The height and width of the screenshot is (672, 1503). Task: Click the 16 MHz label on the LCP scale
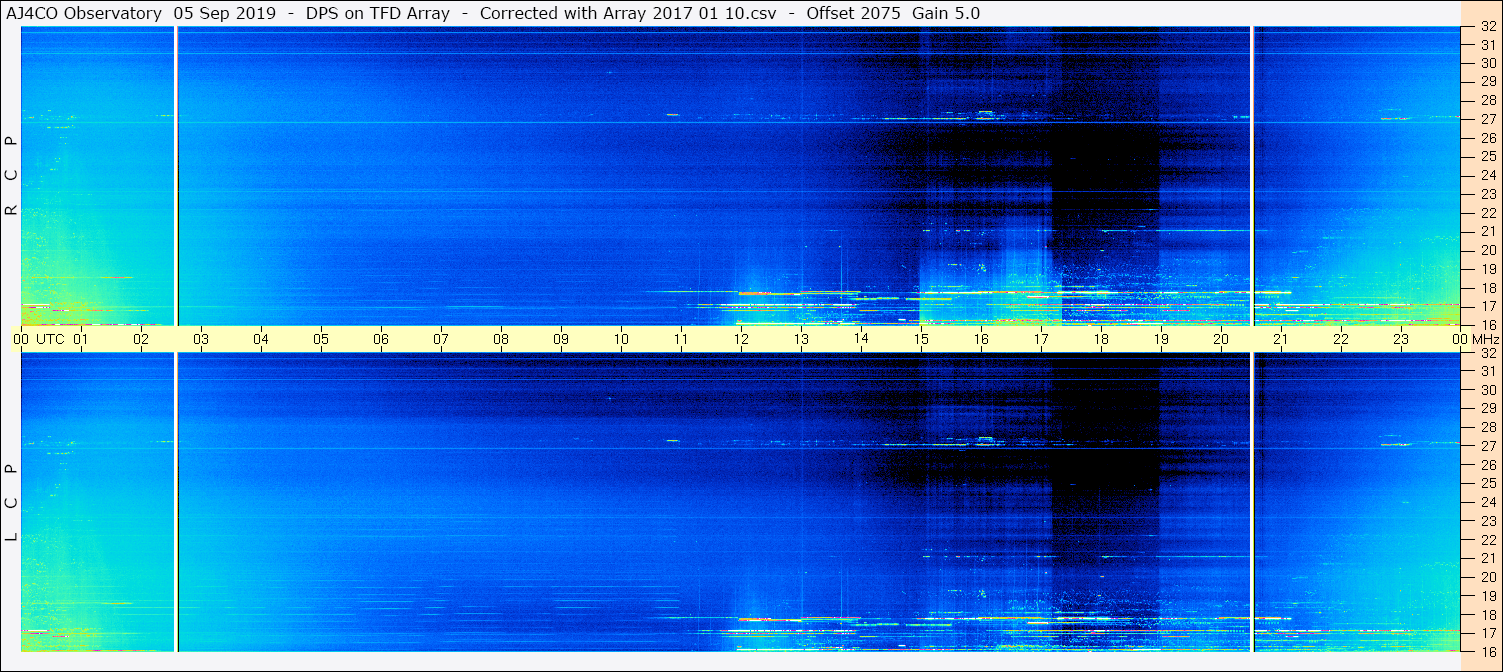tap(1488, 652)
